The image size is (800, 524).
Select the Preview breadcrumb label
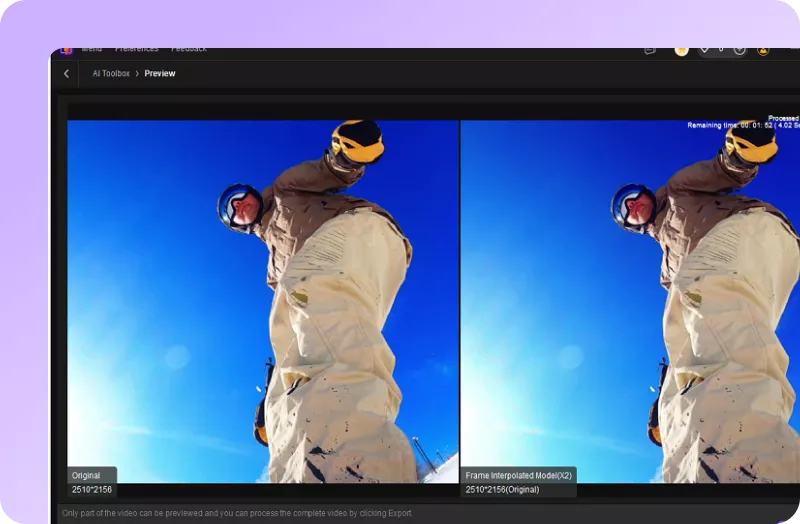pyautogui.click(x=160, y=73)
